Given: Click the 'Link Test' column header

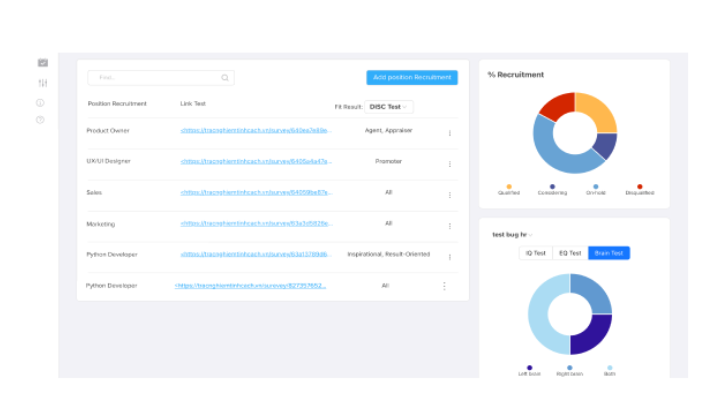Looking at the screenshot, I should 193,104.
